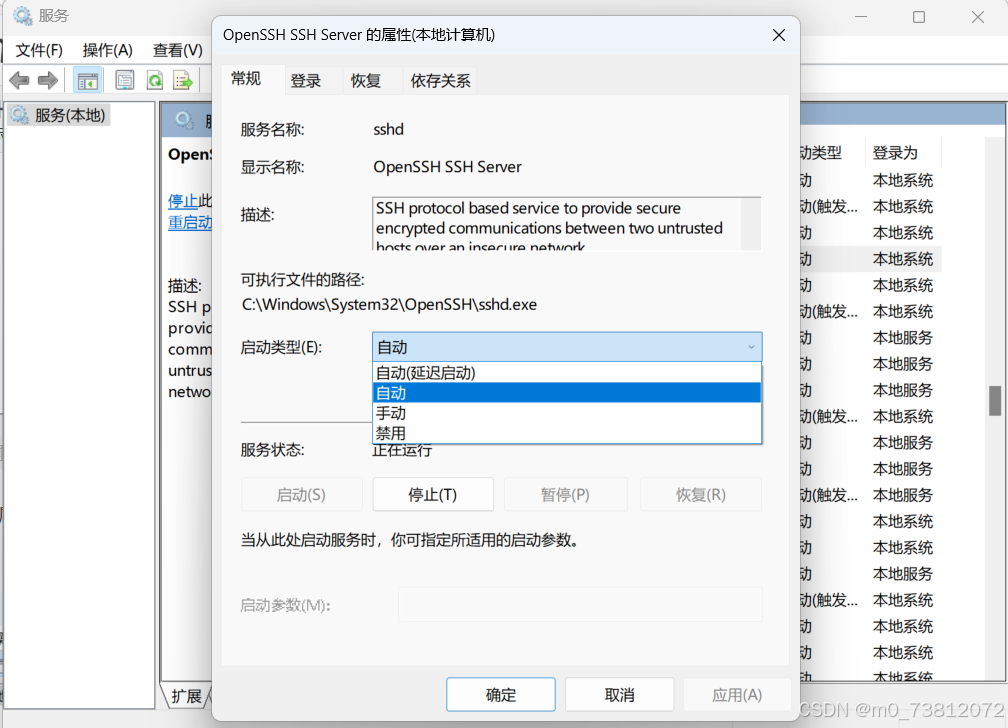Choose 禁用 from the startup type list
Viewport: 1008px width, 728px height.
(567, 433)
